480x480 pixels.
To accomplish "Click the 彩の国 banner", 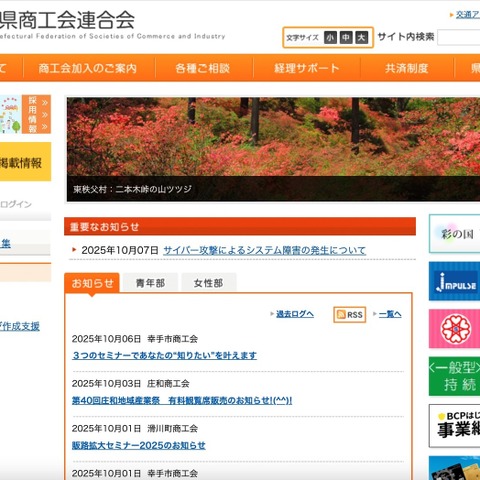I will [454, 234].
